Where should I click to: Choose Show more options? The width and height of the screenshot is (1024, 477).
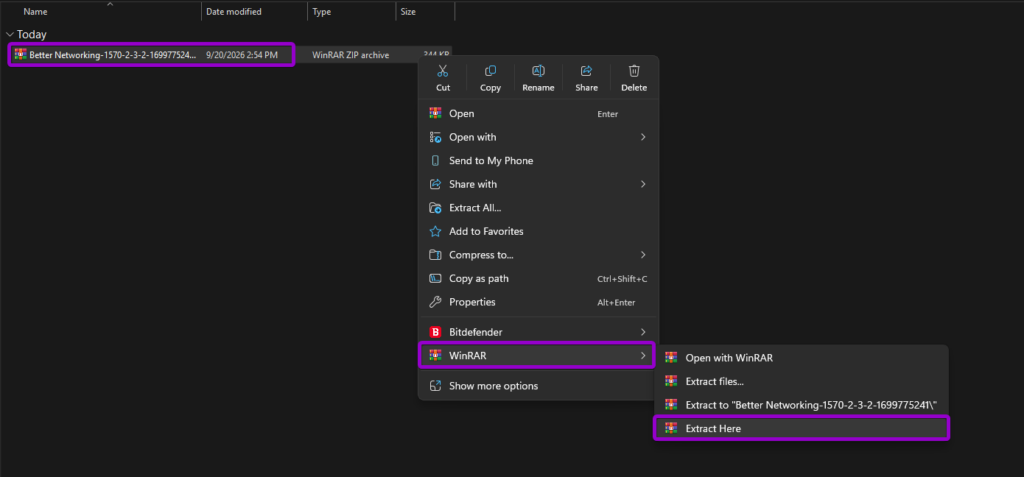click(x=538, y=386)
